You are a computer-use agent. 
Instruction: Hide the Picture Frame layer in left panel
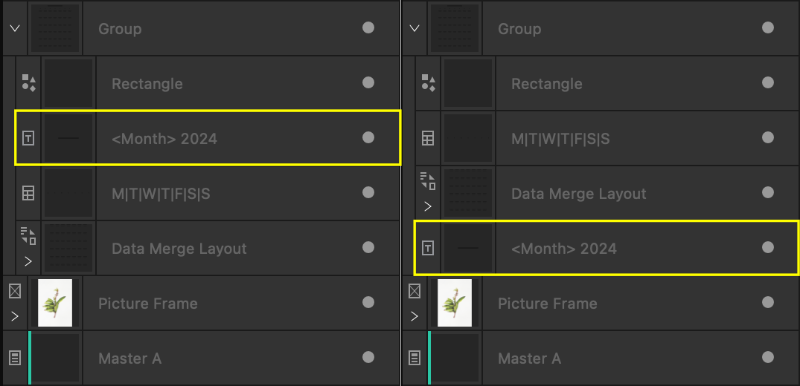tap(368, 302)
